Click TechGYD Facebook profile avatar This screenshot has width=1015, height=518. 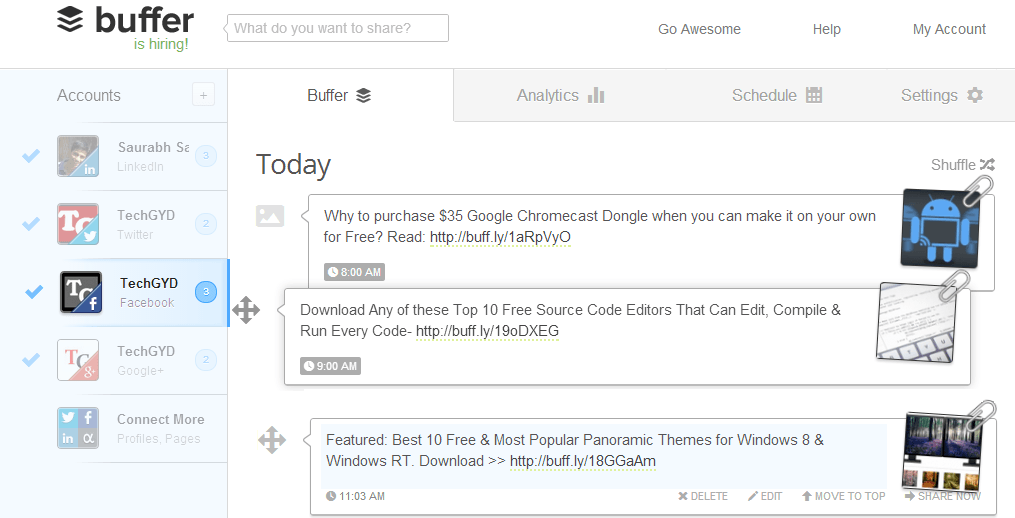coord(81,292)
